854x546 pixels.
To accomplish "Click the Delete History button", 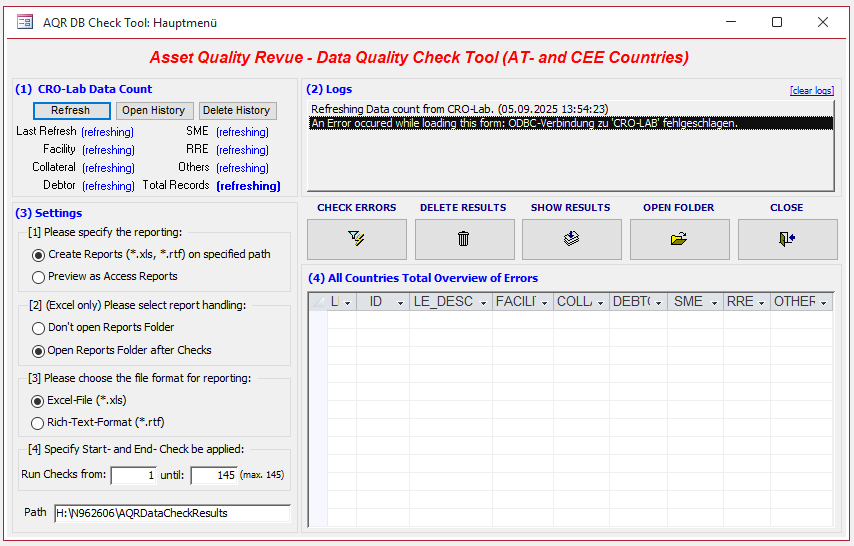I will (x=238, y=111).
